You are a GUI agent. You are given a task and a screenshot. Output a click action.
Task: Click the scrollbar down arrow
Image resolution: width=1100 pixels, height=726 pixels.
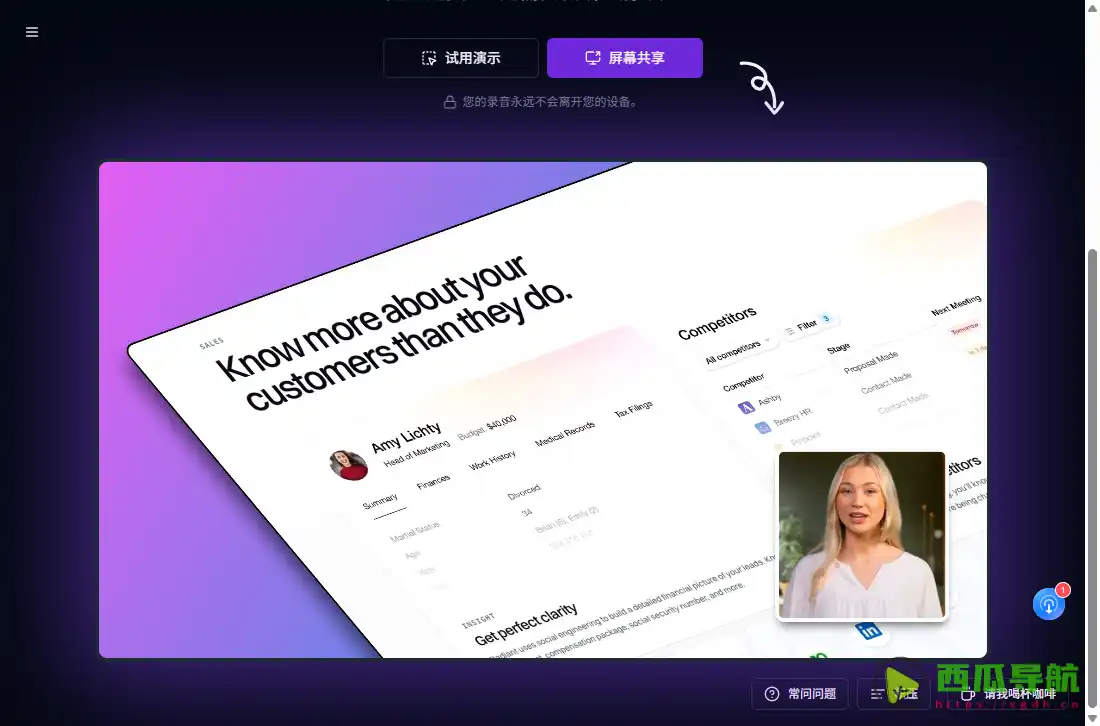pos(1092,718)
